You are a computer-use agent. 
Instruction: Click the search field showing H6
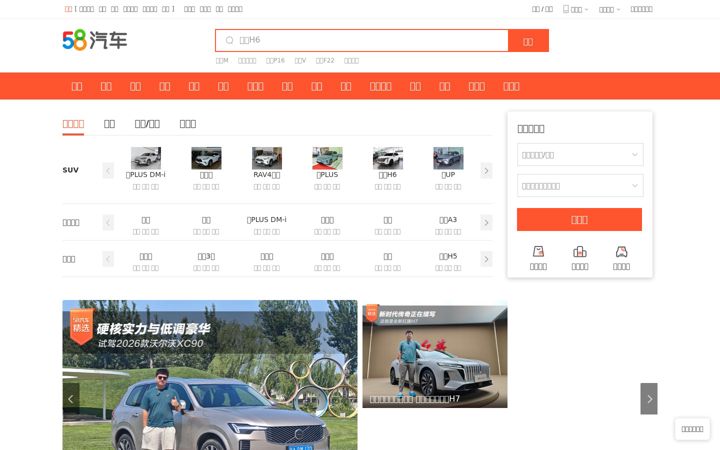(x=362, y=40)
